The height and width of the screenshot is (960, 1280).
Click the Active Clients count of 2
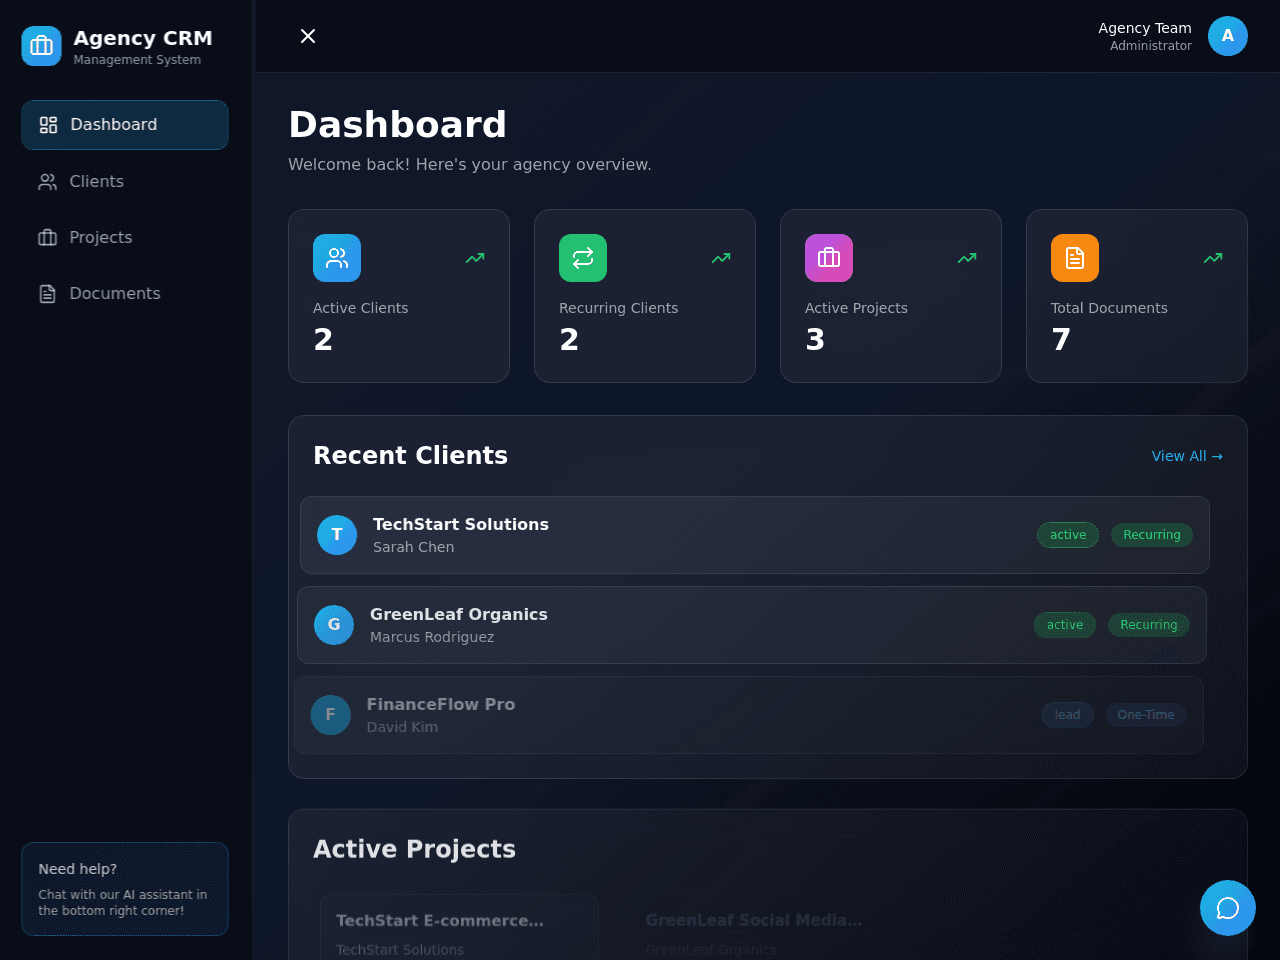pos(323,340)
